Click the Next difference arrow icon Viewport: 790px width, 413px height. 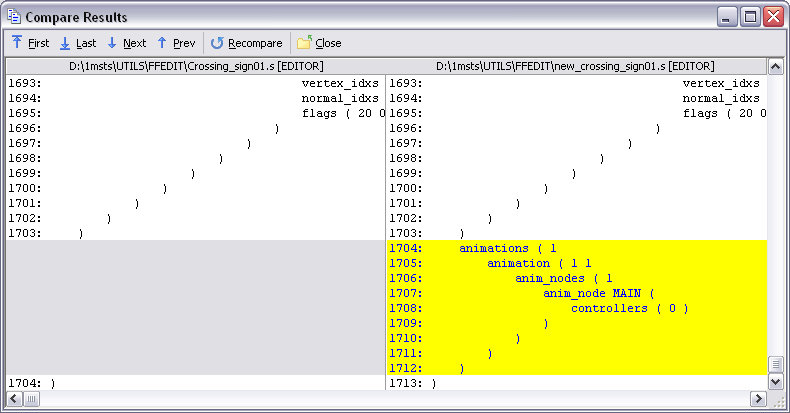click(112, 43)
